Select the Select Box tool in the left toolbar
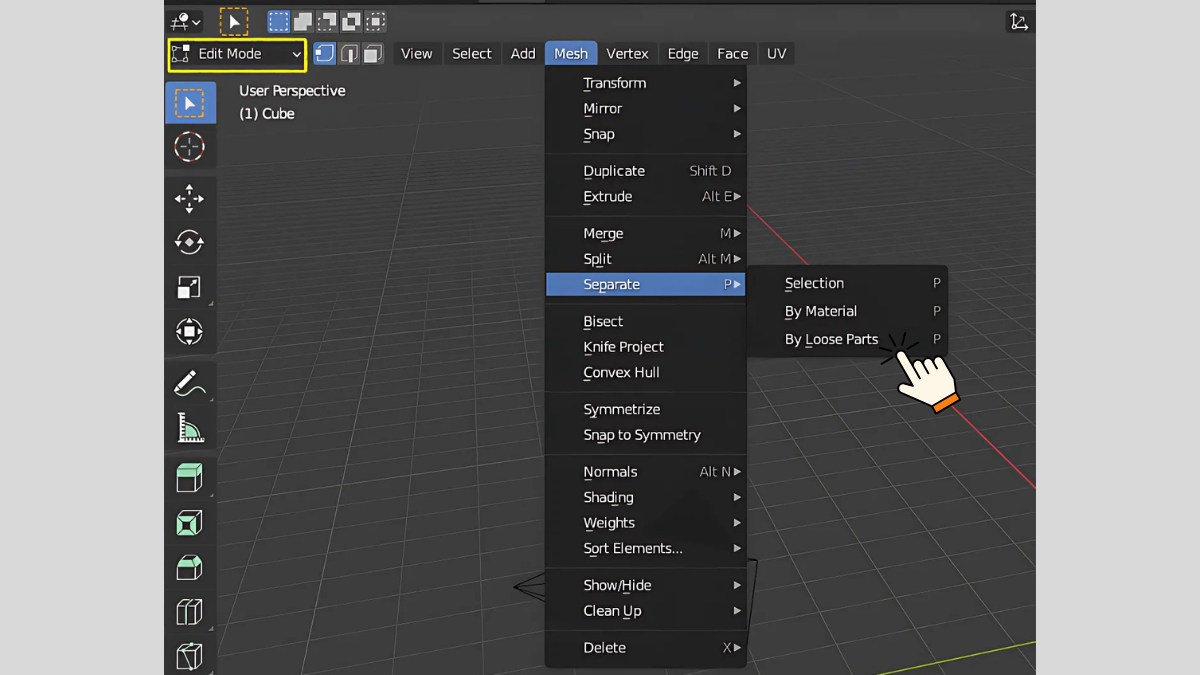 tap(190, 103)
